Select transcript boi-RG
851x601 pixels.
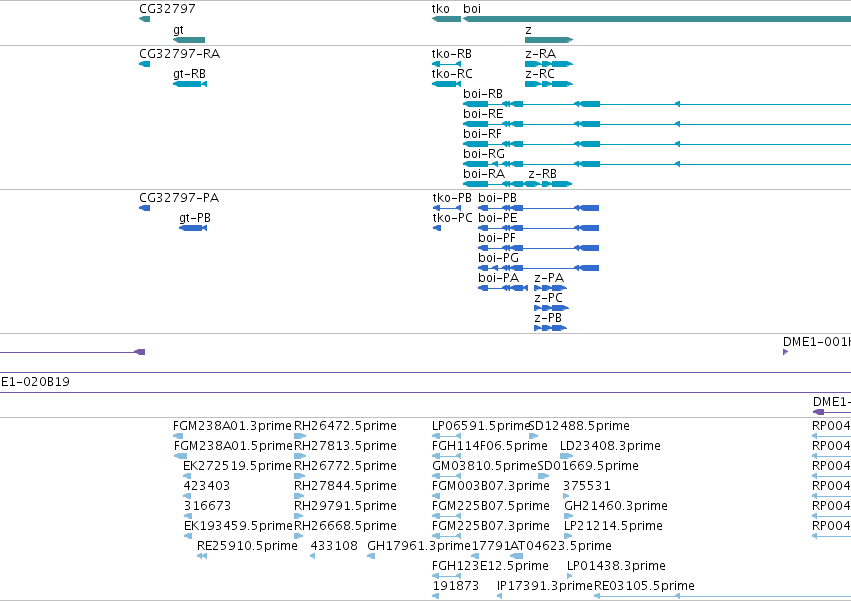484,154
